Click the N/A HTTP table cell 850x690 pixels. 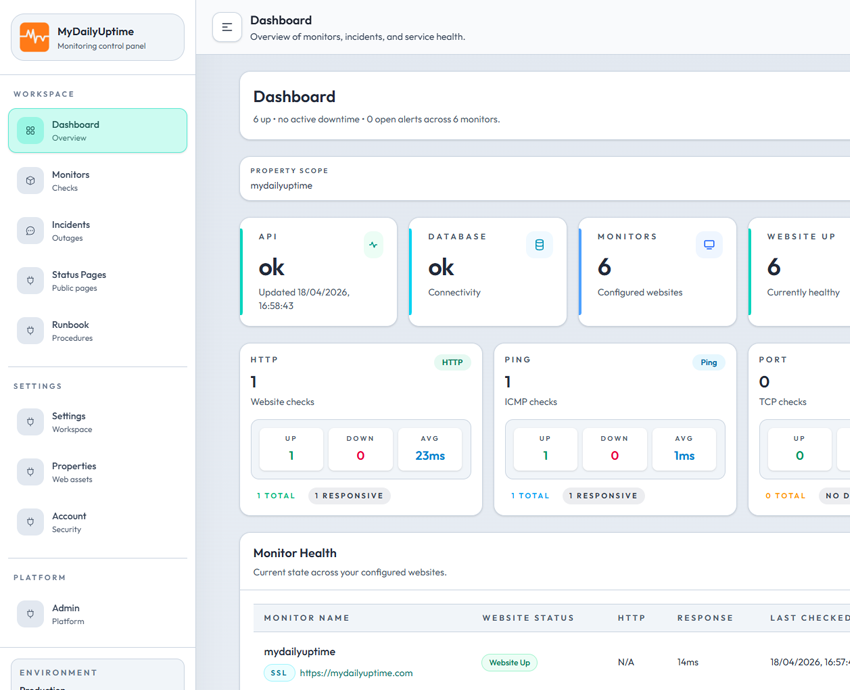[x=626, y=662]
